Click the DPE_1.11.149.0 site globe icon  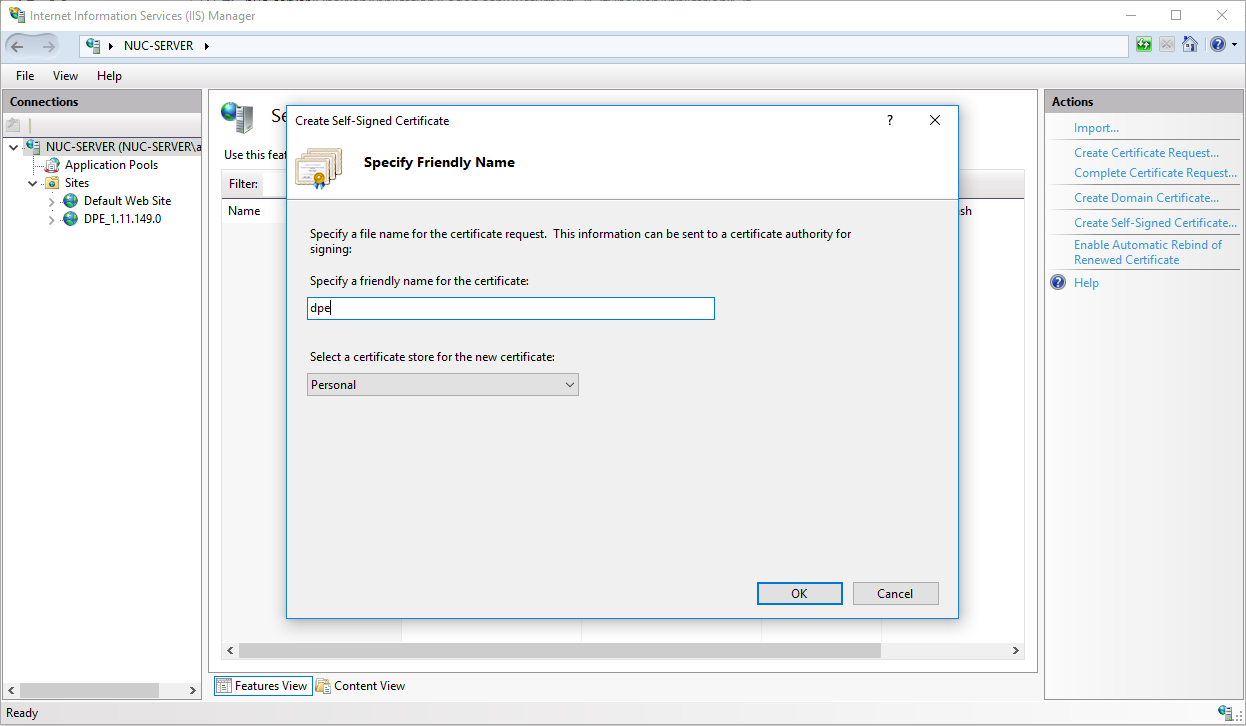70,219
